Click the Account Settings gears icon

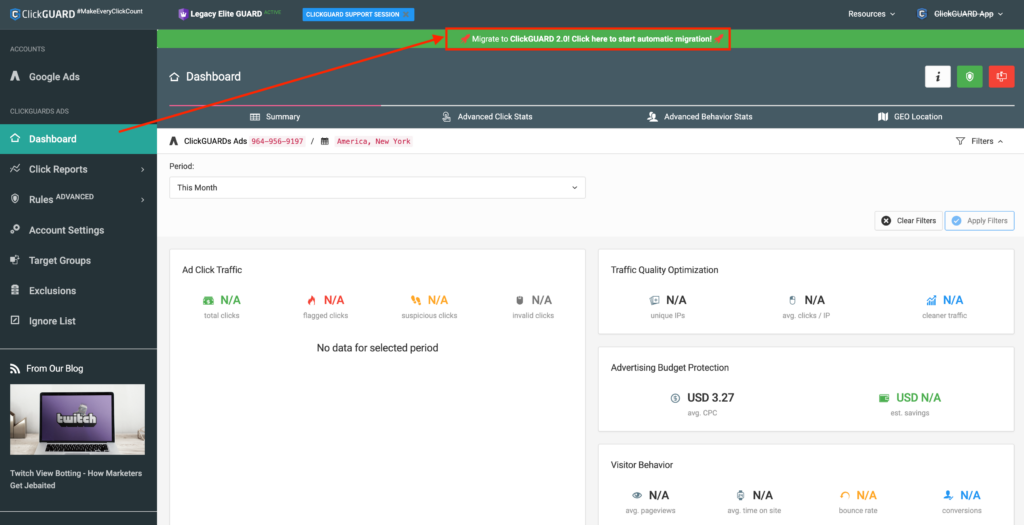click(x=15, y=229)
